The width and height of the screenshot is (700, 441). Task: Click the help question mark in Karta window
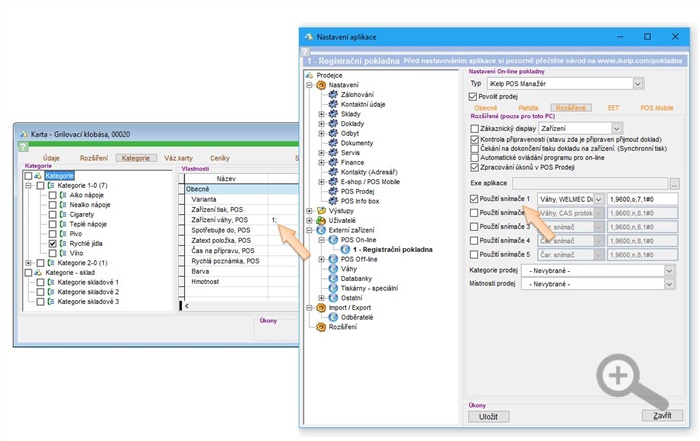(23, 147)
